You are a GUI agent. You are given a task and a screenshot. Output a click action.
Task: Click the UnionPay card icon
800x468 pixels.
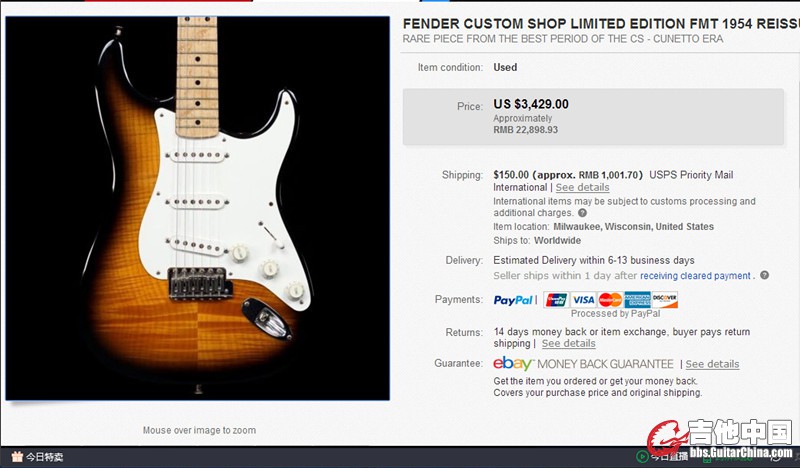tap(556, 300)
